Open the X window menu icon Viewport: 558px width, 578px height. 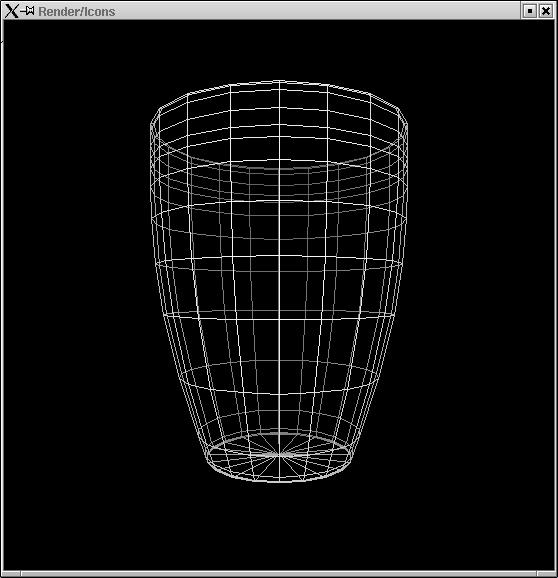click(12, 11)
